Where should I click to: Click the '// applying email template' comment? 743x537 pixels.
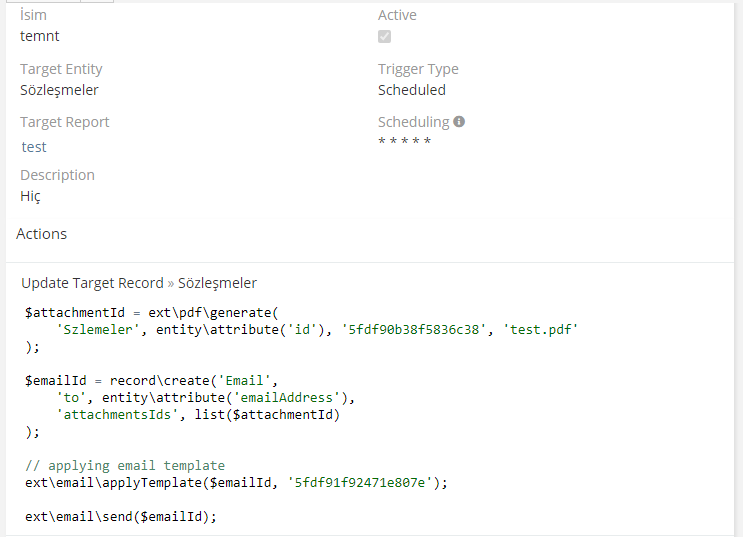point(125,465)
